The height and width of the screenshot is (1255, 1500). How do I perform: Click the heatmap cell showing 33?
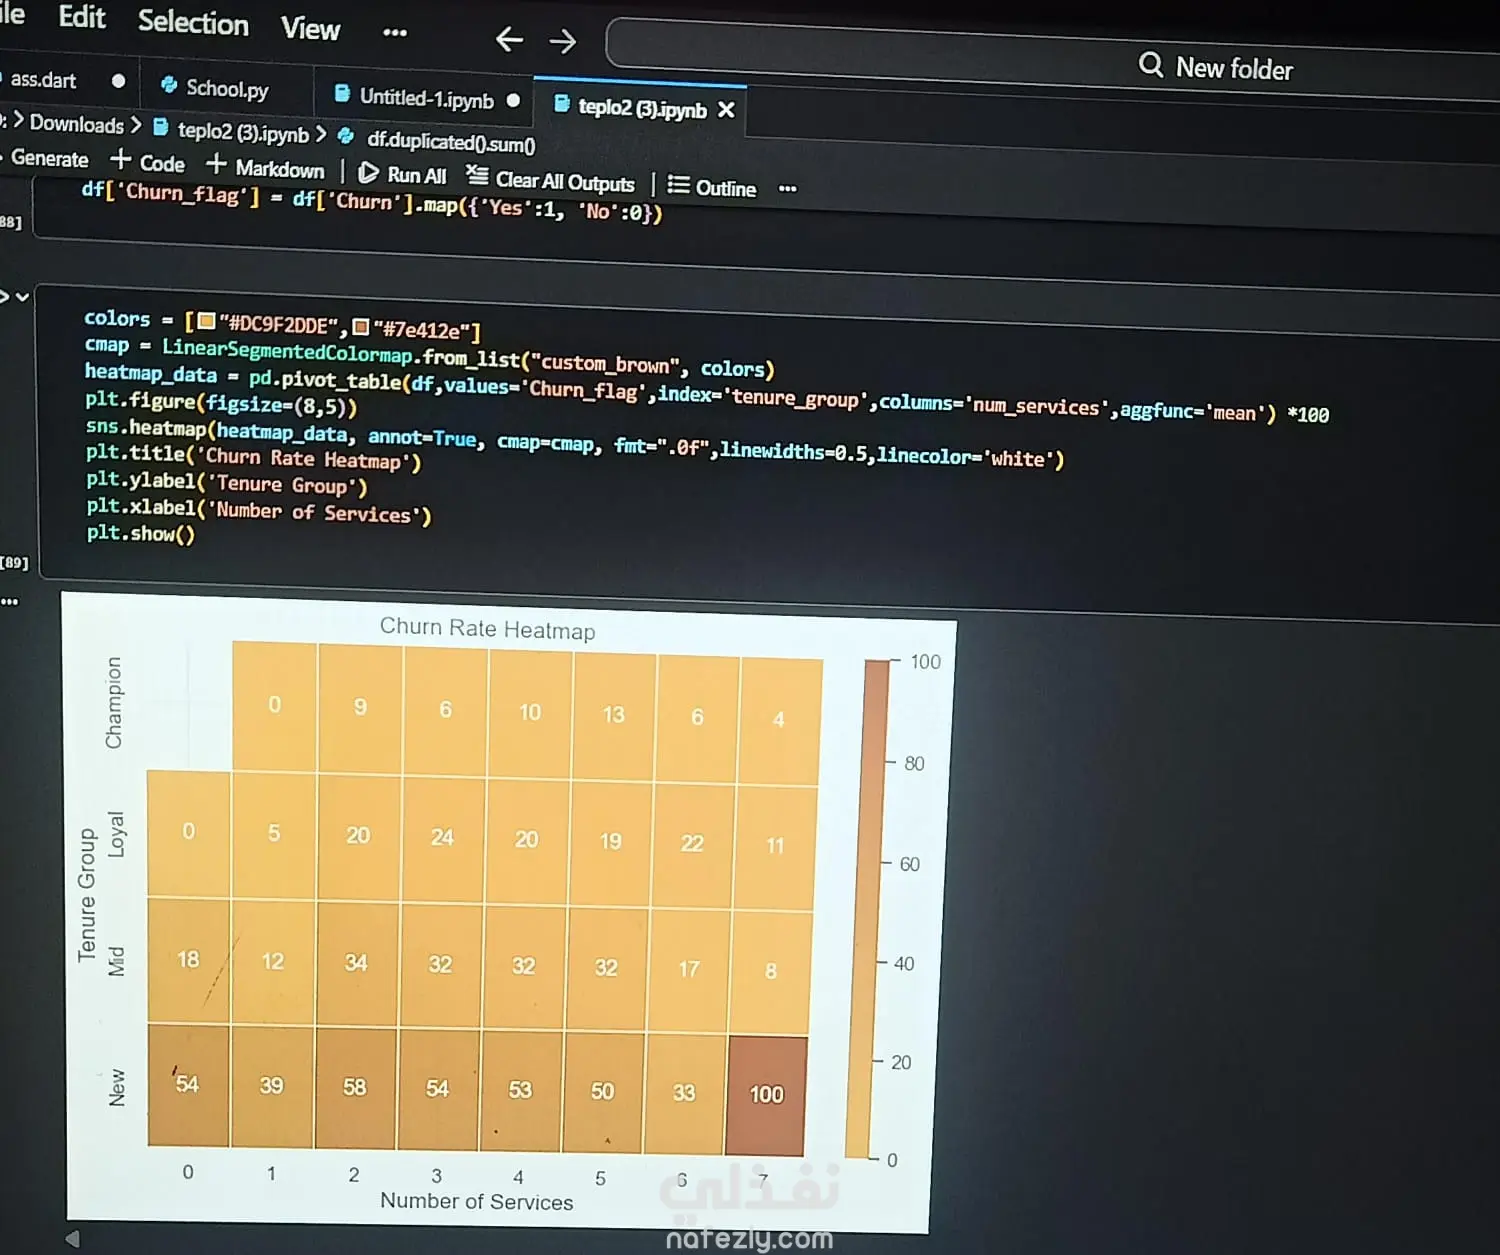[x=684, y=1094]
